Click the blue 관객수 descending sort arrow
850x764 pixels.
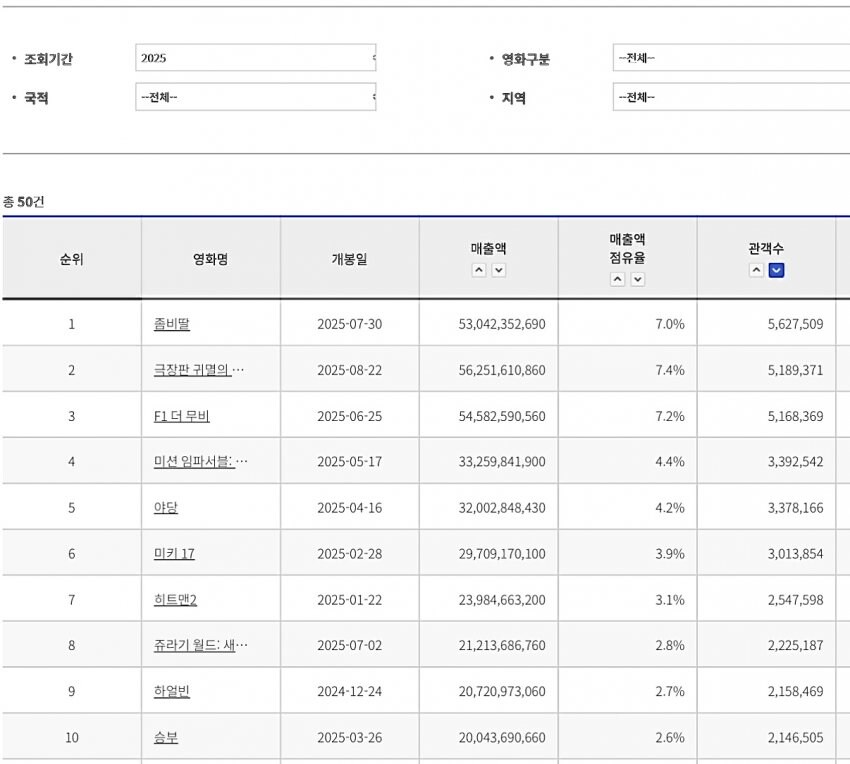click(x=776, y=270)
